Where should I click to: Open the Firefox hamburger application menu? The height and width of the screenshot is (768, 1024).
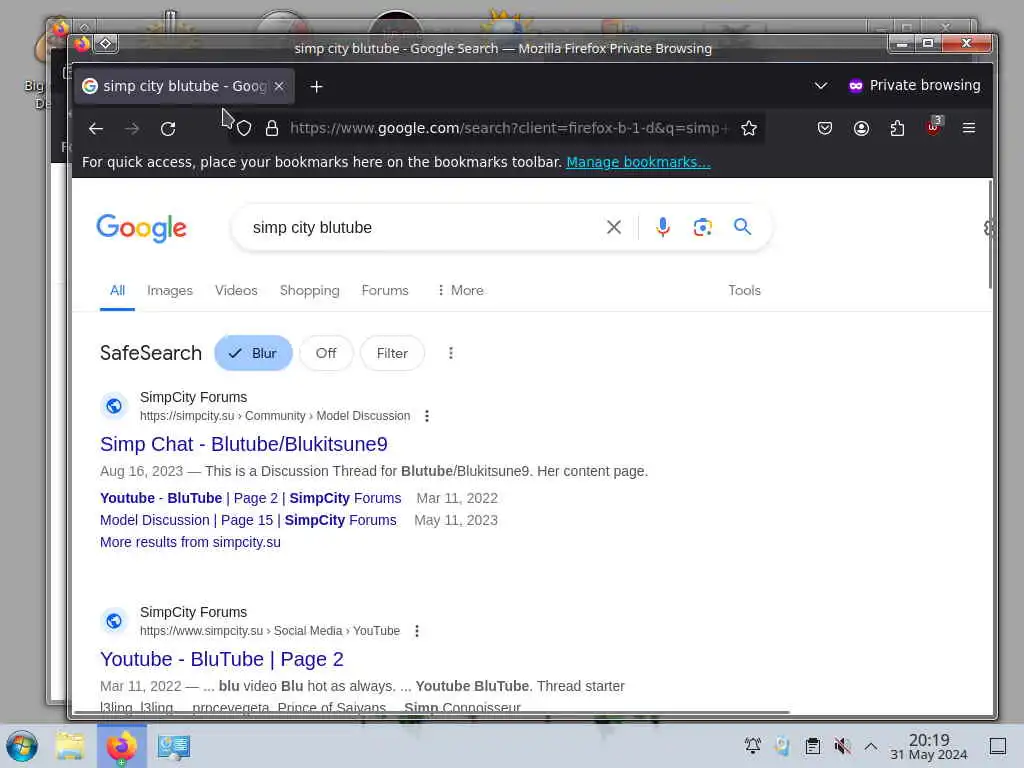point(969,128)
